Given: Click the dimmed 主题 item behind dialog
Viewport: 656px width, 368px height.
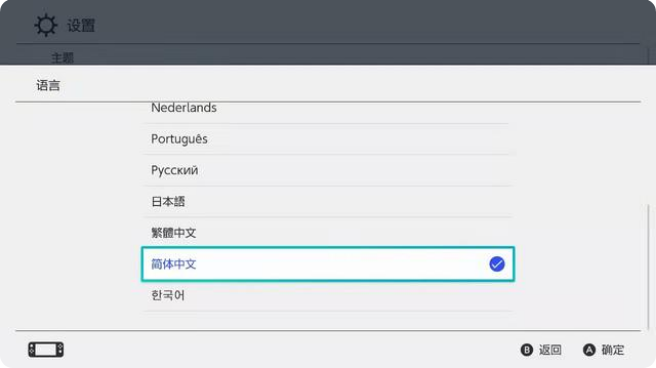Looking at the screenshot, I should pyautogui.click(x=62, y=58).
